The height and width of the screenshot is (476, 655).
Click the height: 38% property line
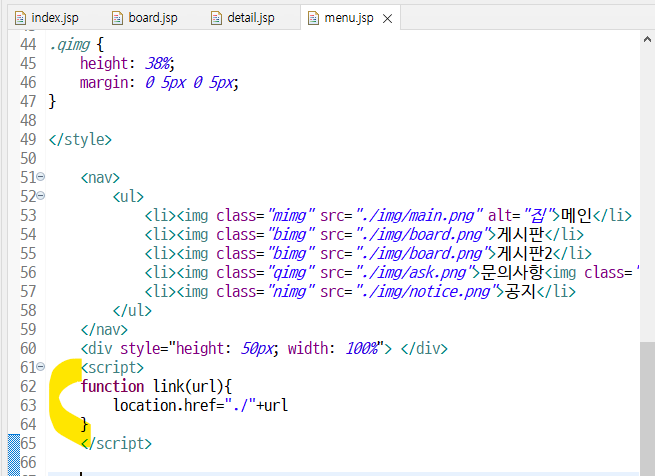127,64
